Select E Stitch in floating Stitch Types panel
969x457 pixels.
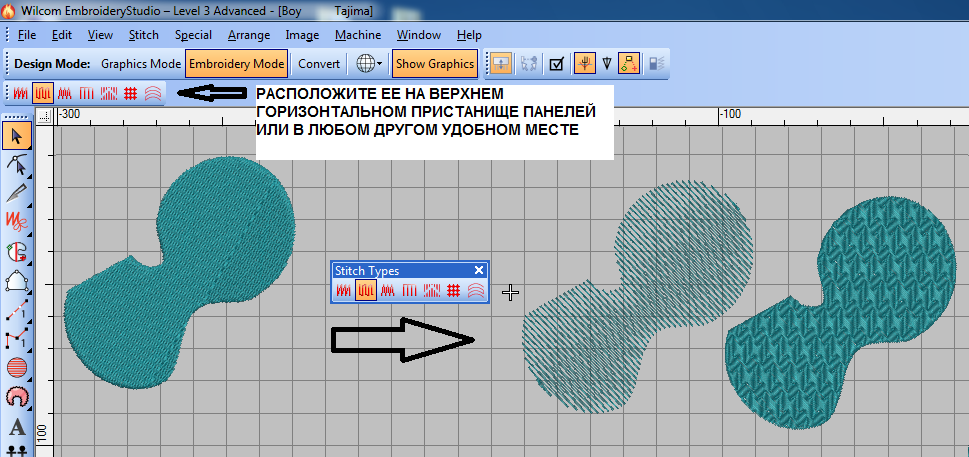point(409,290)
